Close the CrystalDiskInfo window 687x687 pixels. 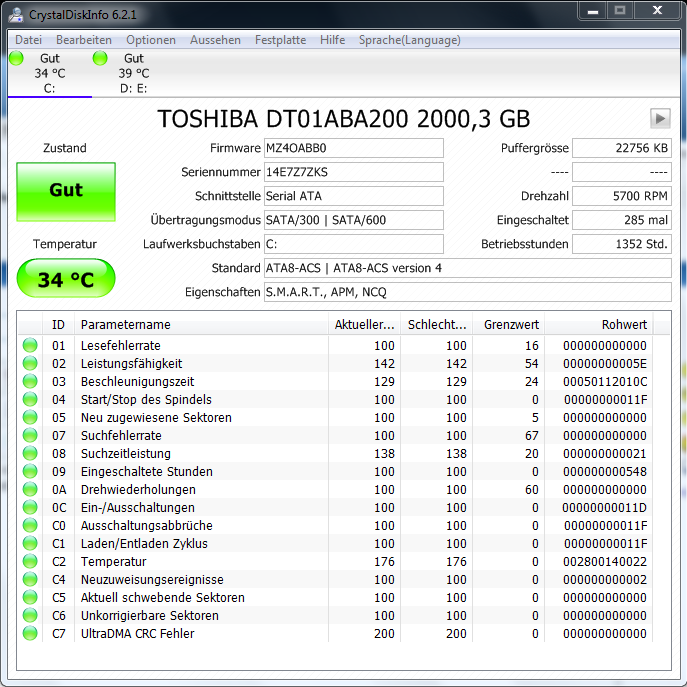point(657,11)
